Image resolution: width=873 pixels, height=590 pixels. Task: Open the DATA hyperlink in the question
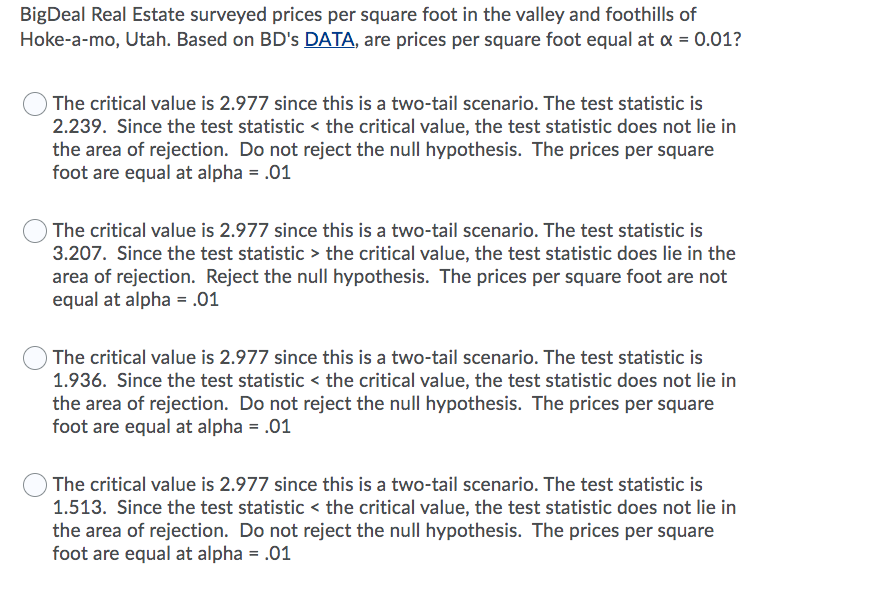coord(329,40)
